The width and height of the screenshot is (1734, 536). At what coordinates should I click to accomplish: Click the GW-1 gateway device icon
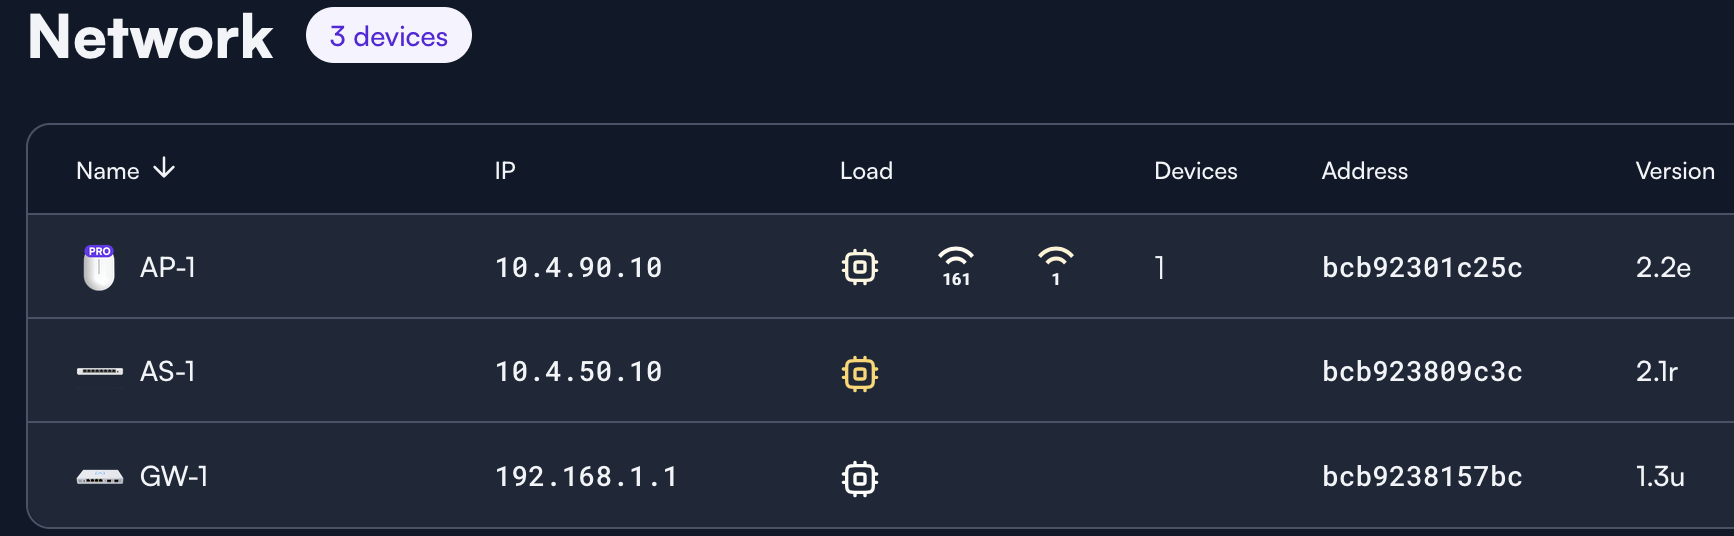[100, 476]
